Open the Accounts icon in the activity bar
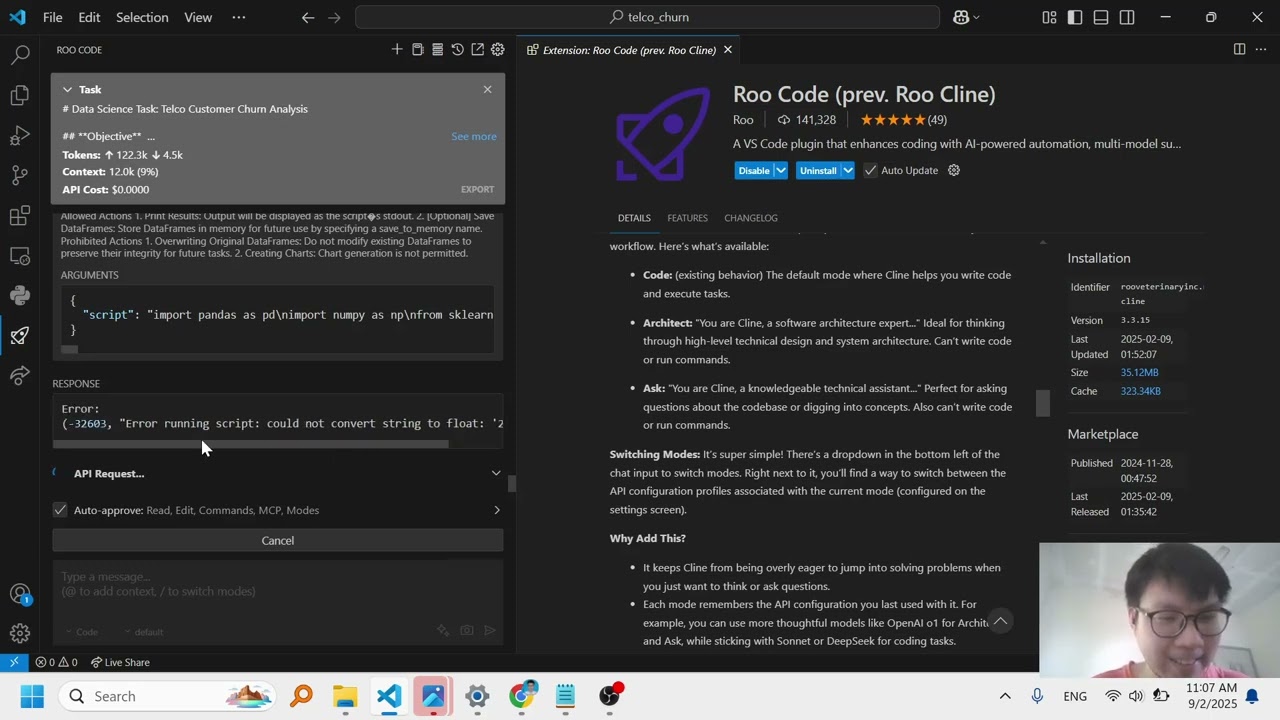 pos(20,594)
